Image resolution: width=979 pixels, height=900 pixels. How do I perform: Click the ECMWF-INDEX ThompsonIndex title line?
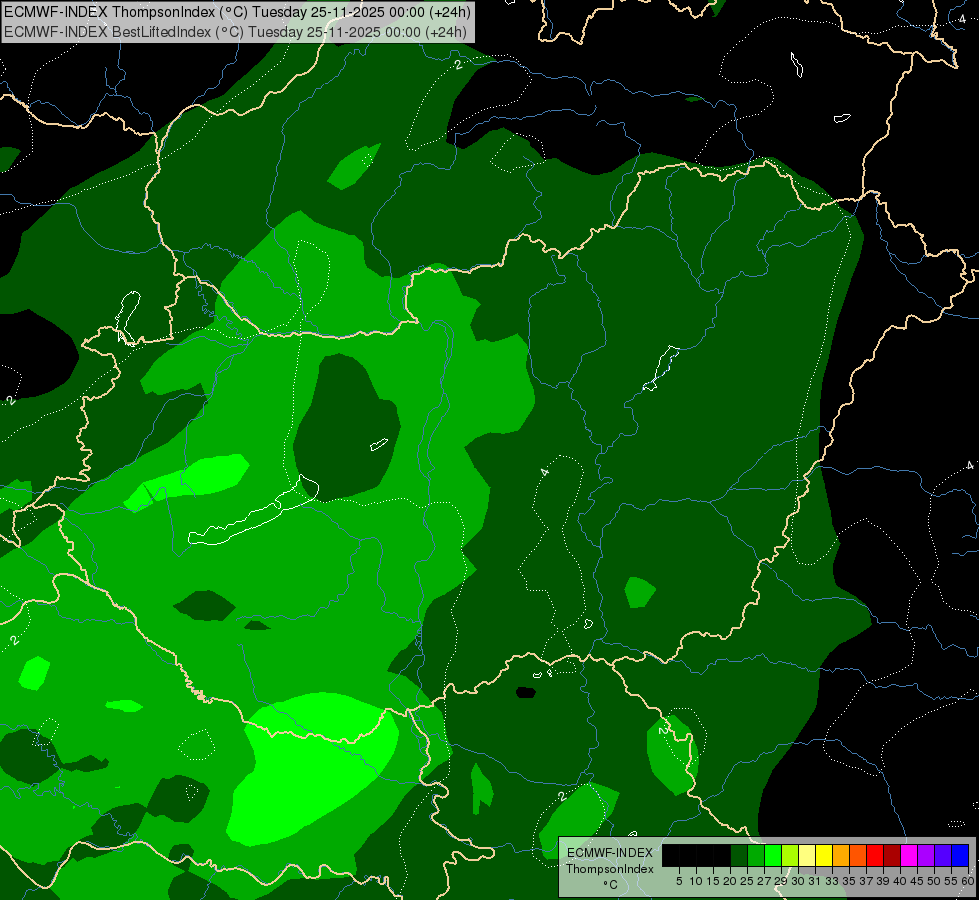pos(237,12)
